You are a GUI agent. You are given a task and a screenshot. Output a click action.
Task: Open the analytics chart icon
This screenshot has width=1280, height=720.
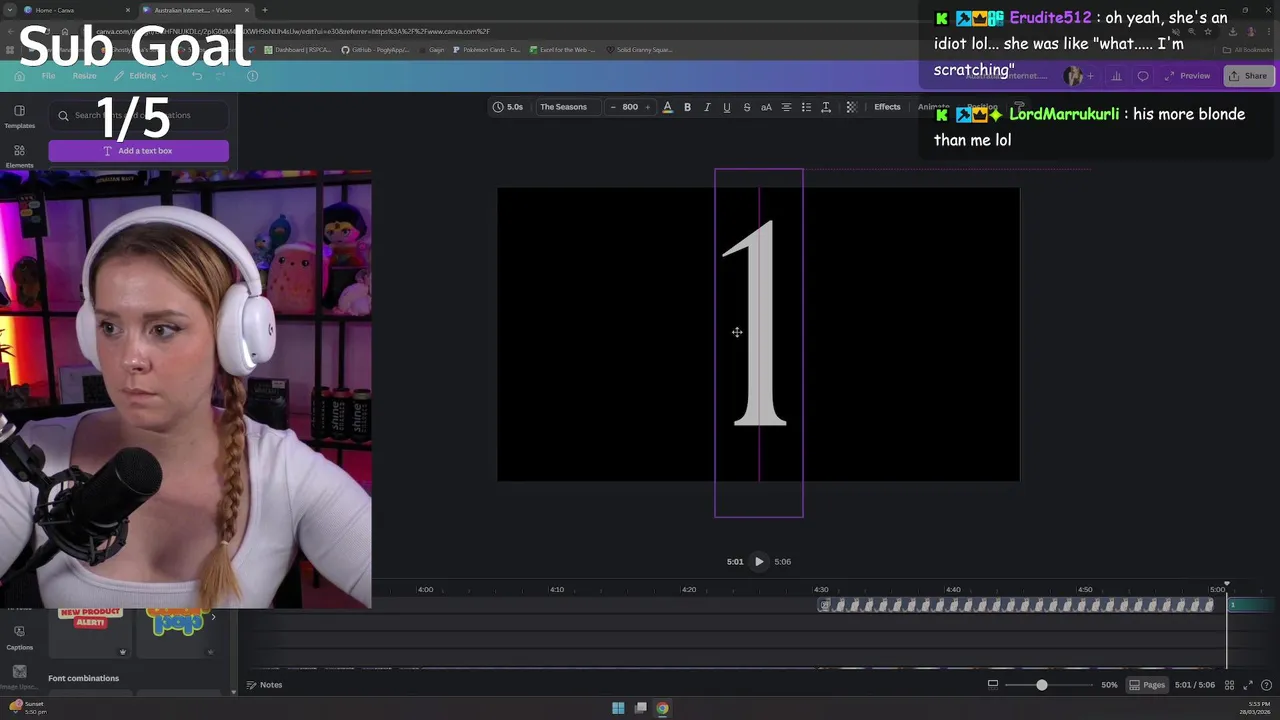[x=1116, y=76]
